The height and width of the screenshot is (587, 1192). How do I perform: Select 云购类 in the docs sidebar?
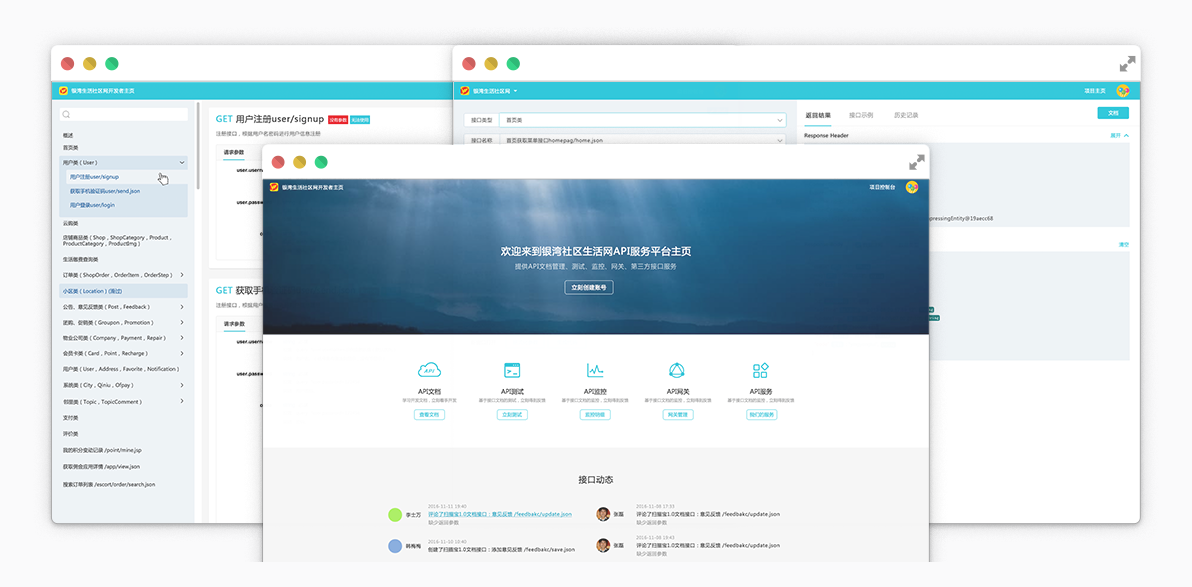click(70, 223)
